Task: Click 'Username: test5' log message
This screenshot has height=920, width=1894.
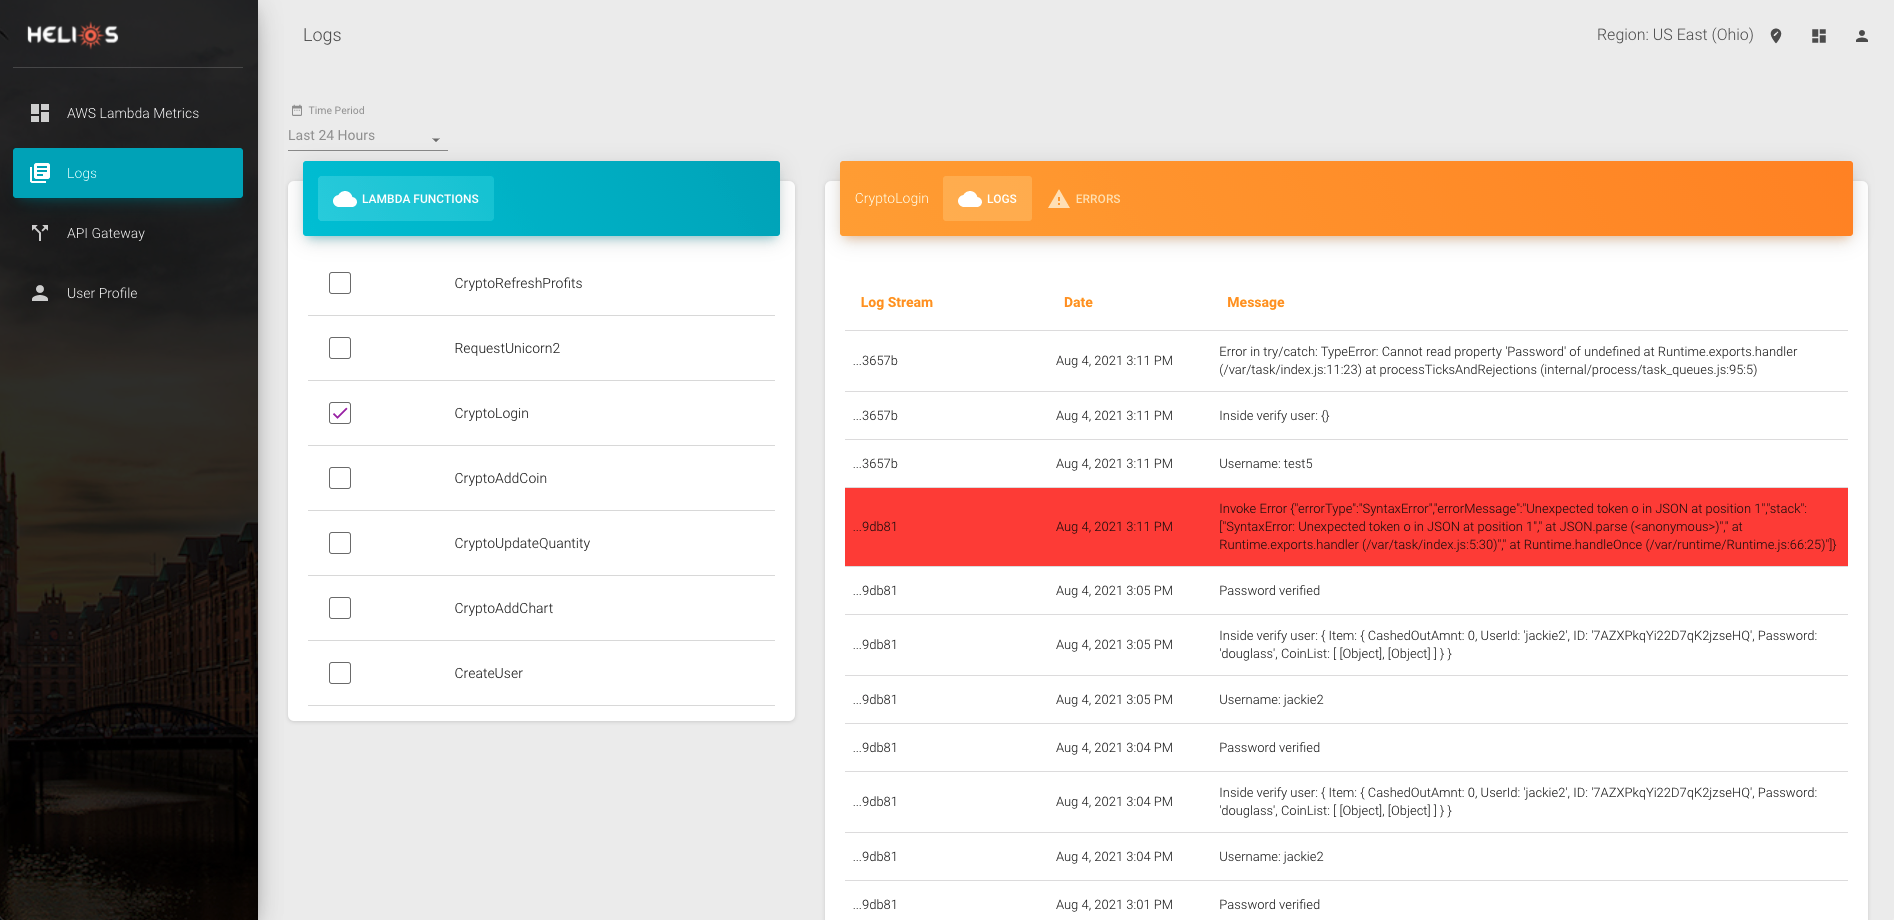Action: 1265,464
